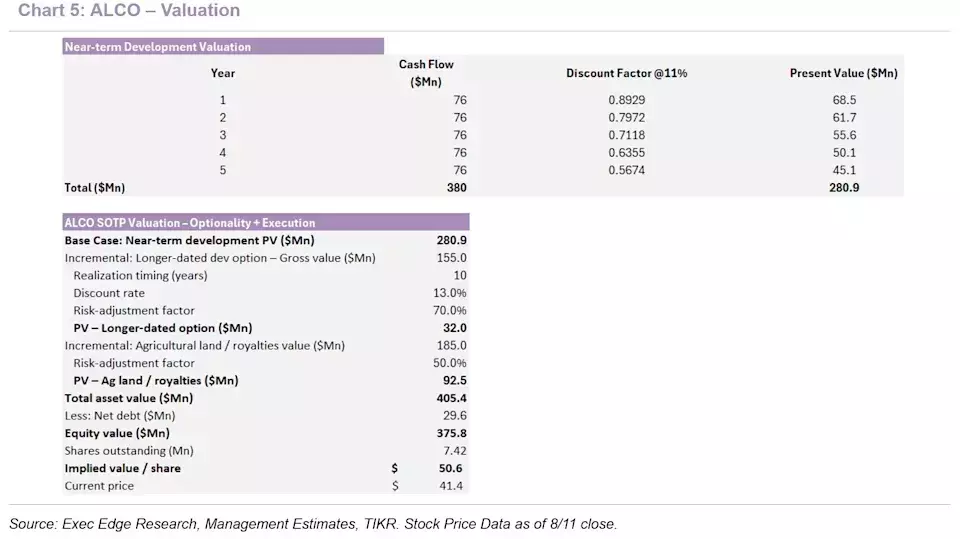Image resolution: width=960 pixels, height=539 pixels.
Task: Click the 'Current price' label
Action: coord(99,486)
